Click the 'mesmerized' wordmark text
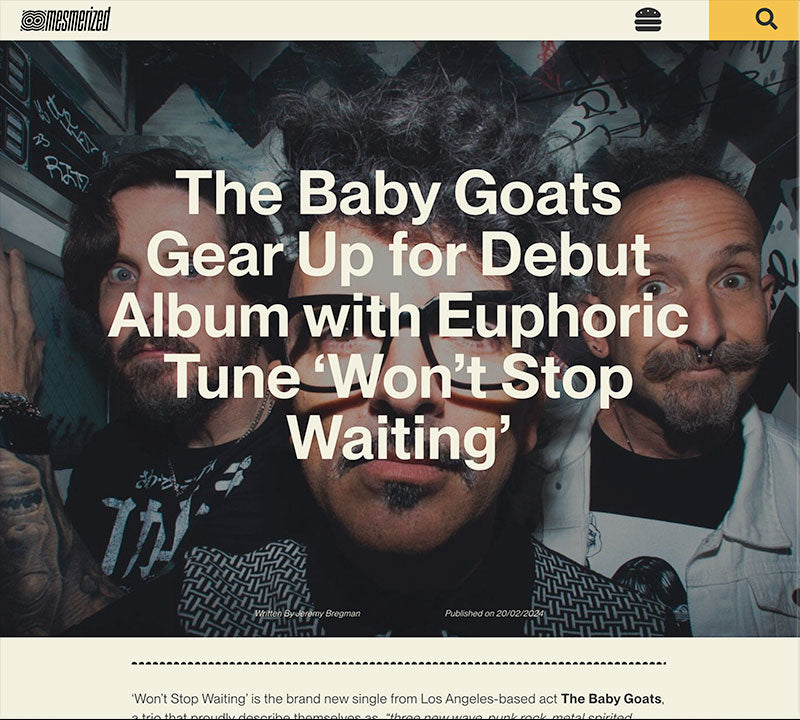 point(78,19)
